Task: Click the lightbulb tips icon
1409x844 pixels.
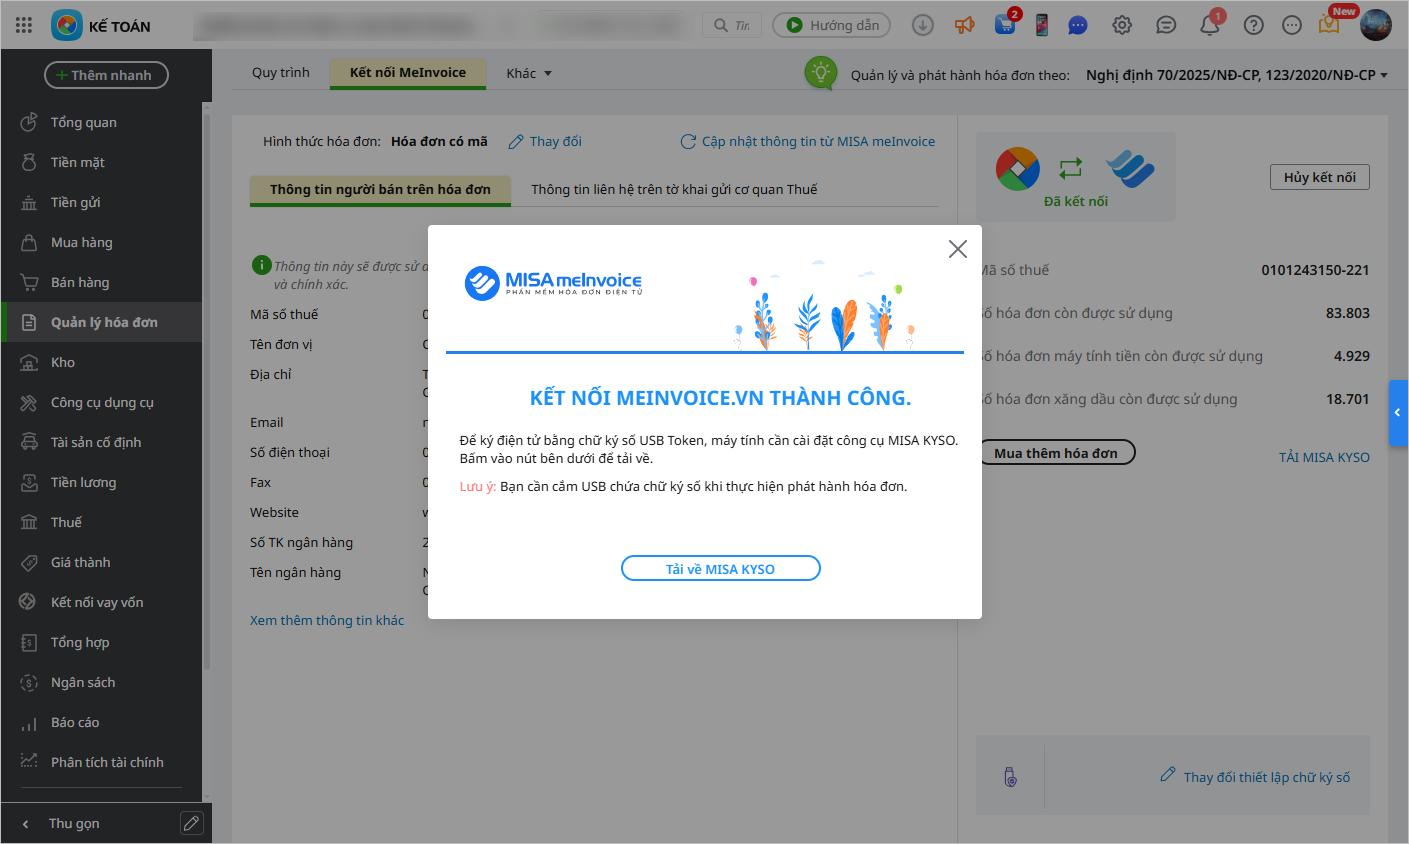Action: (x=821, y=73)
